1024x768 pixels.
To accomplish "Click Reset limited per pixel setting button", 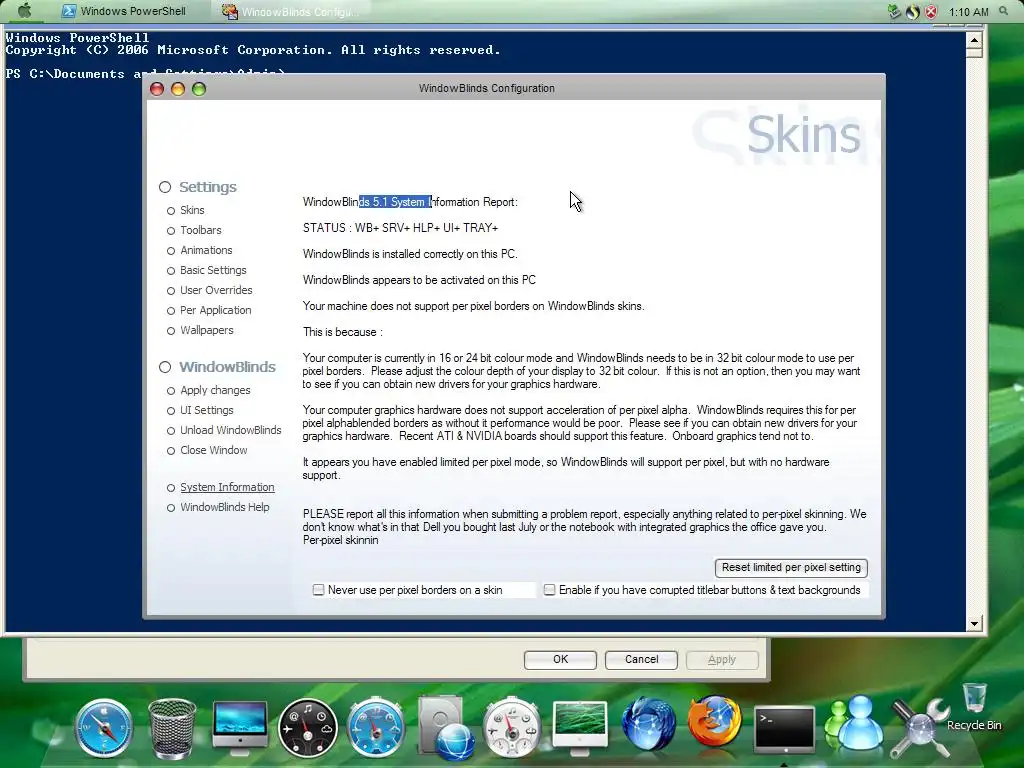I will coord(791,568).
